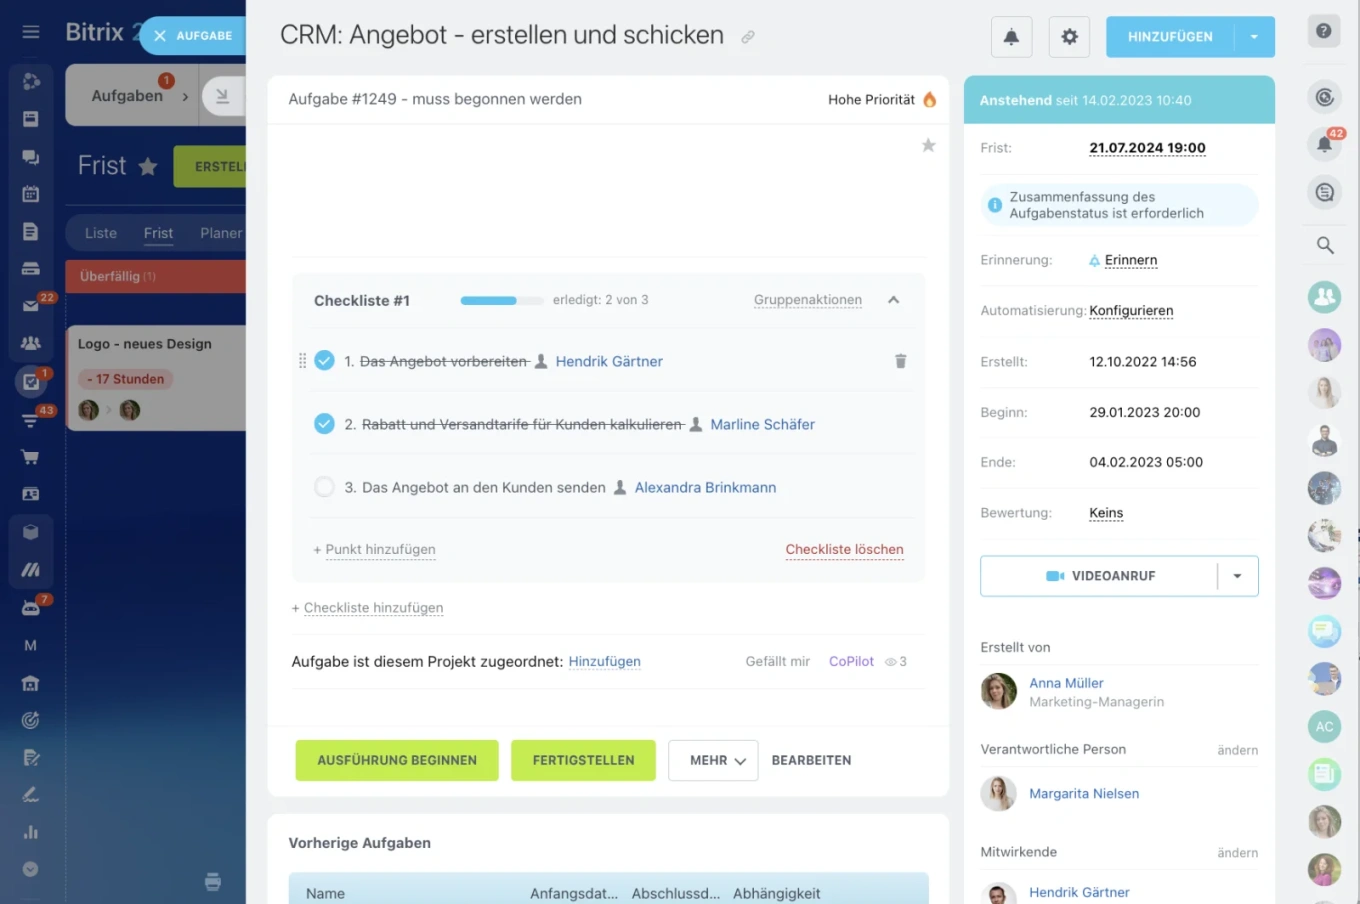Toggle the favorite star on the task
This screenshot has height=904, width=1360.
928,144
